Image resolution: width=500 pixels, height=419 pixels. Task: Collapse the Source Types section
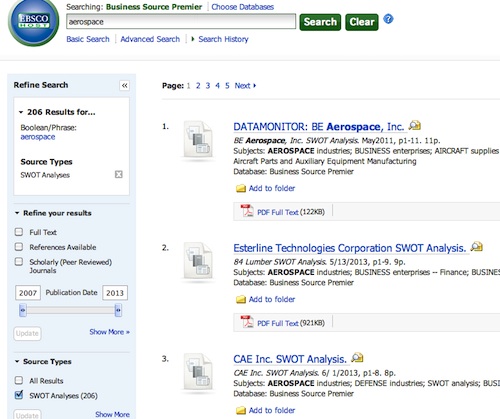pyautogui.click(x=17, y=362)
